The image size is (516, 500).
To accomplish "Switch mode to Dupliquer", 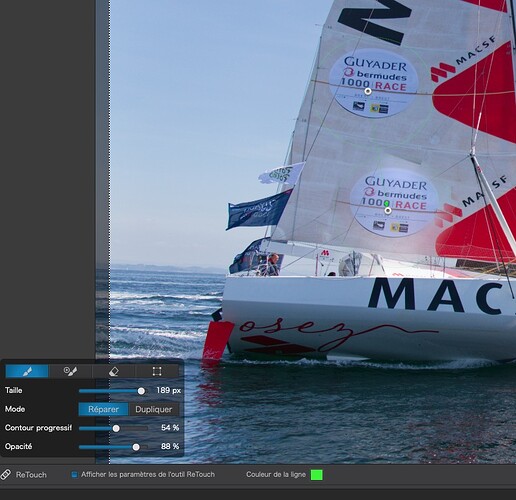I will tap(154, 409).
